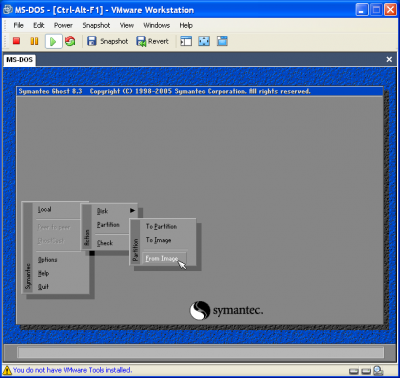The image size is (400, 378).
Task: Click the 'You do not have VMware Tools installed' message
Action: (72, 370)
